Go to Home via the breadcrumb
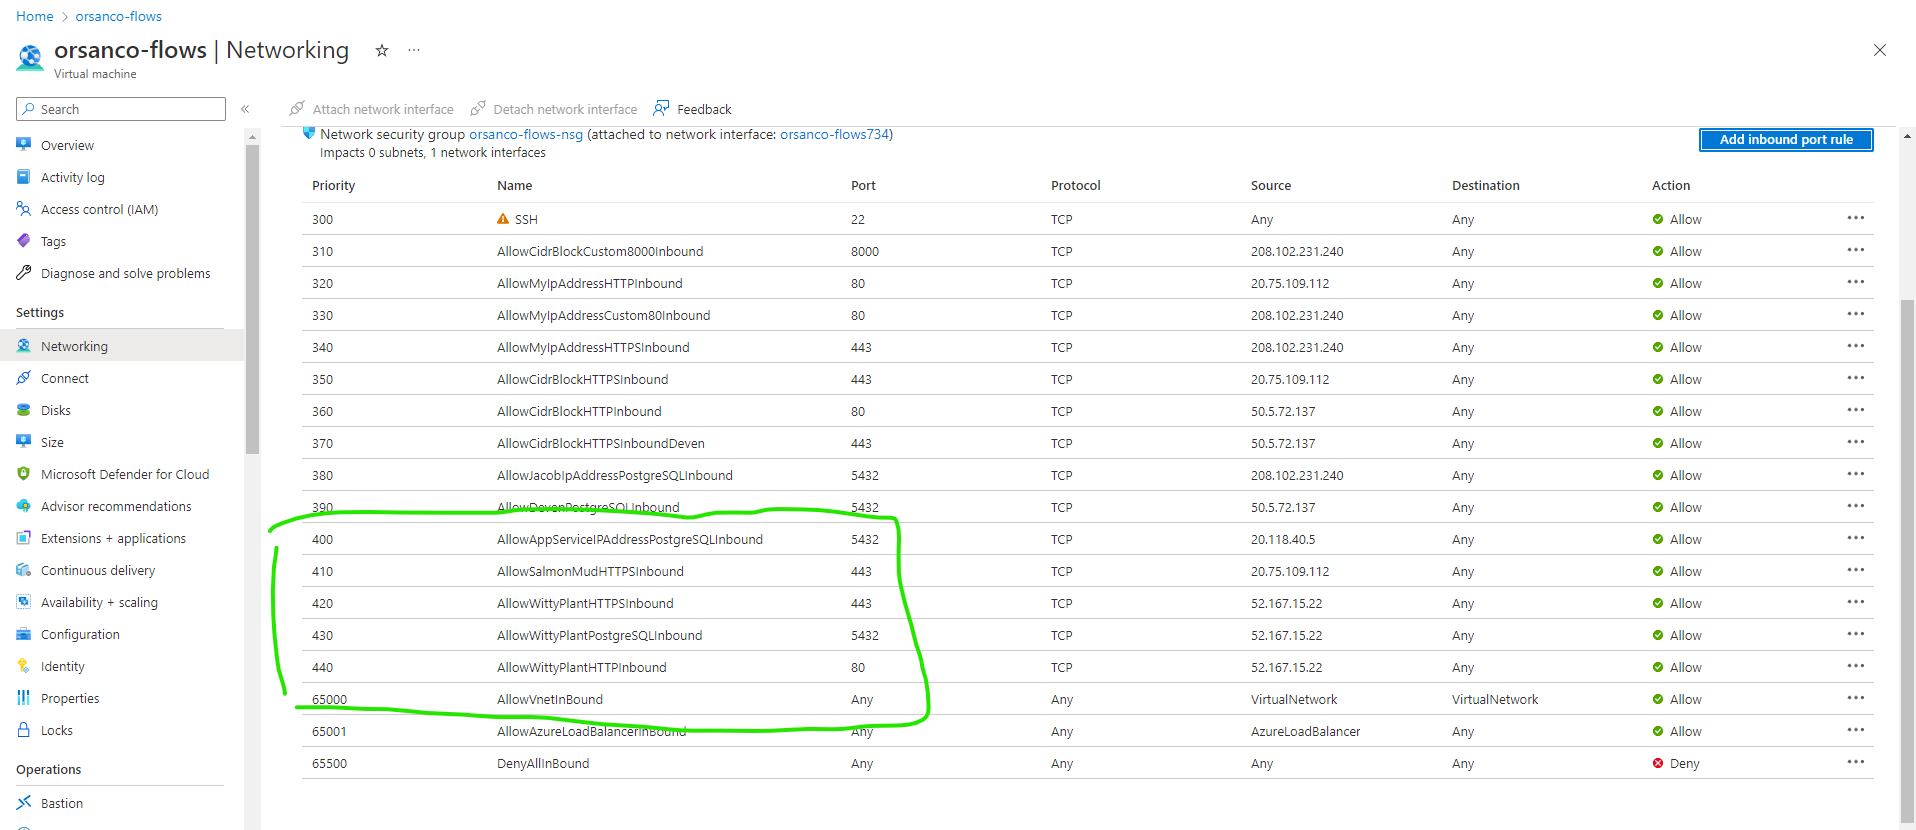Image resolution: width=1916 pixels, height=830 pixels. pos(35,16)
